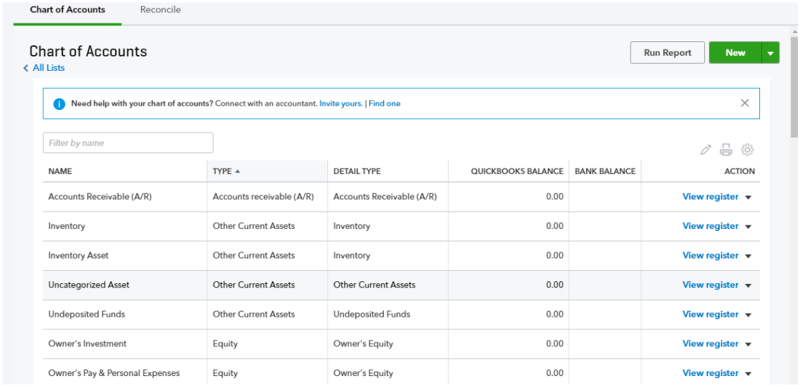The image size is (800, 385).
Task: Click the Find one link
Action: coord(384,104)
